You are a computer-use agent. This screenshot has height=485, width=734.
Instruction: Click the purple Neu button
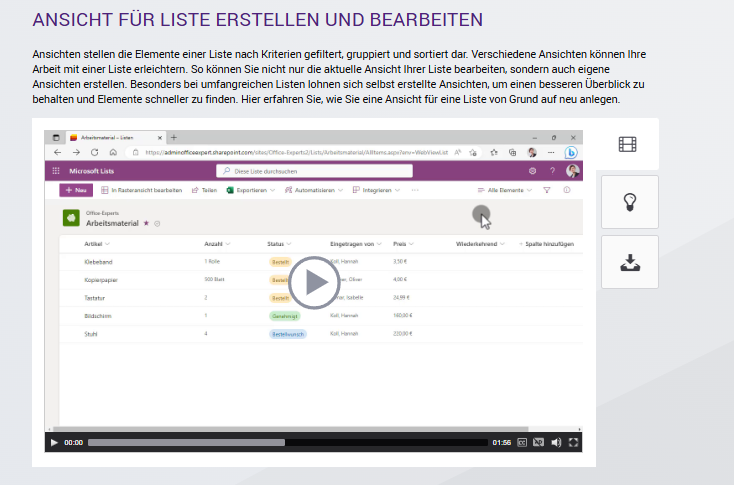(76, 190)
